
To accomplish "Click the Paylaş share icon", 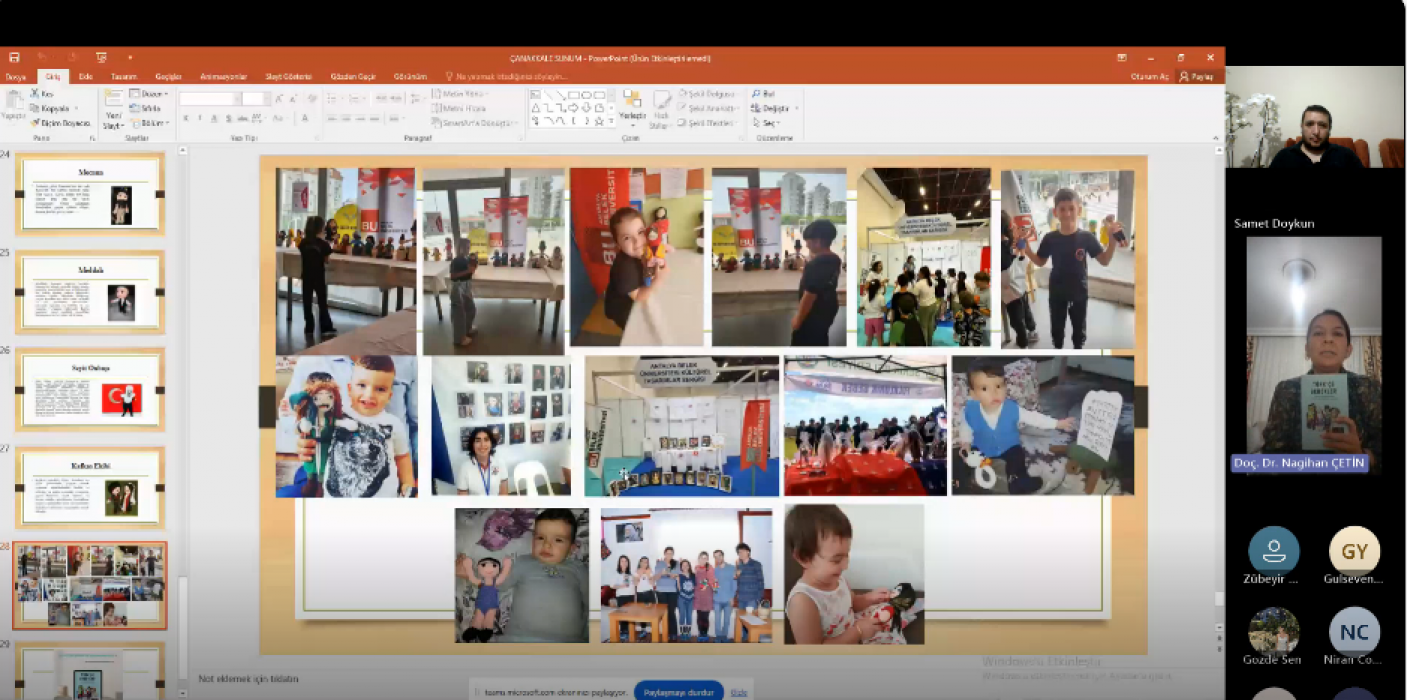I will (1196, 77).
